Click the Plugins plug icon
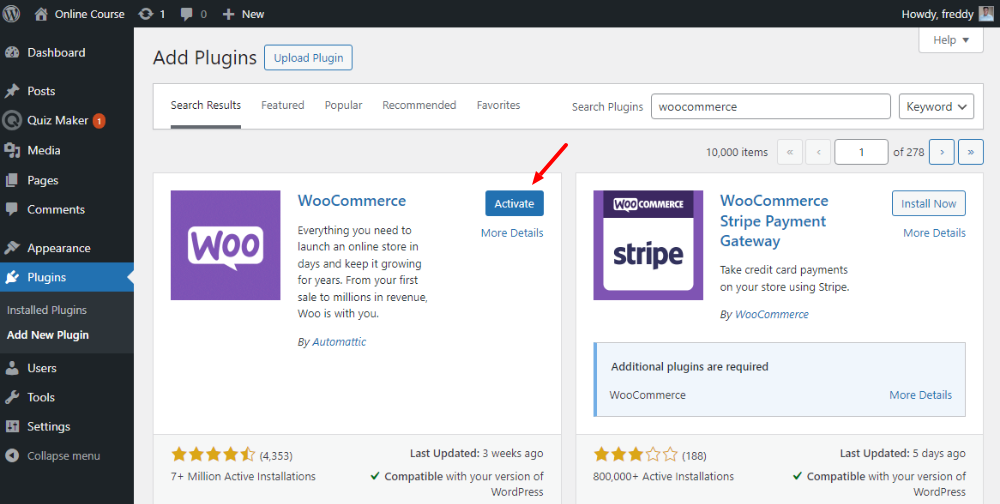The image size is (1000, 504). pyautogui.click(x=12, y=278)
